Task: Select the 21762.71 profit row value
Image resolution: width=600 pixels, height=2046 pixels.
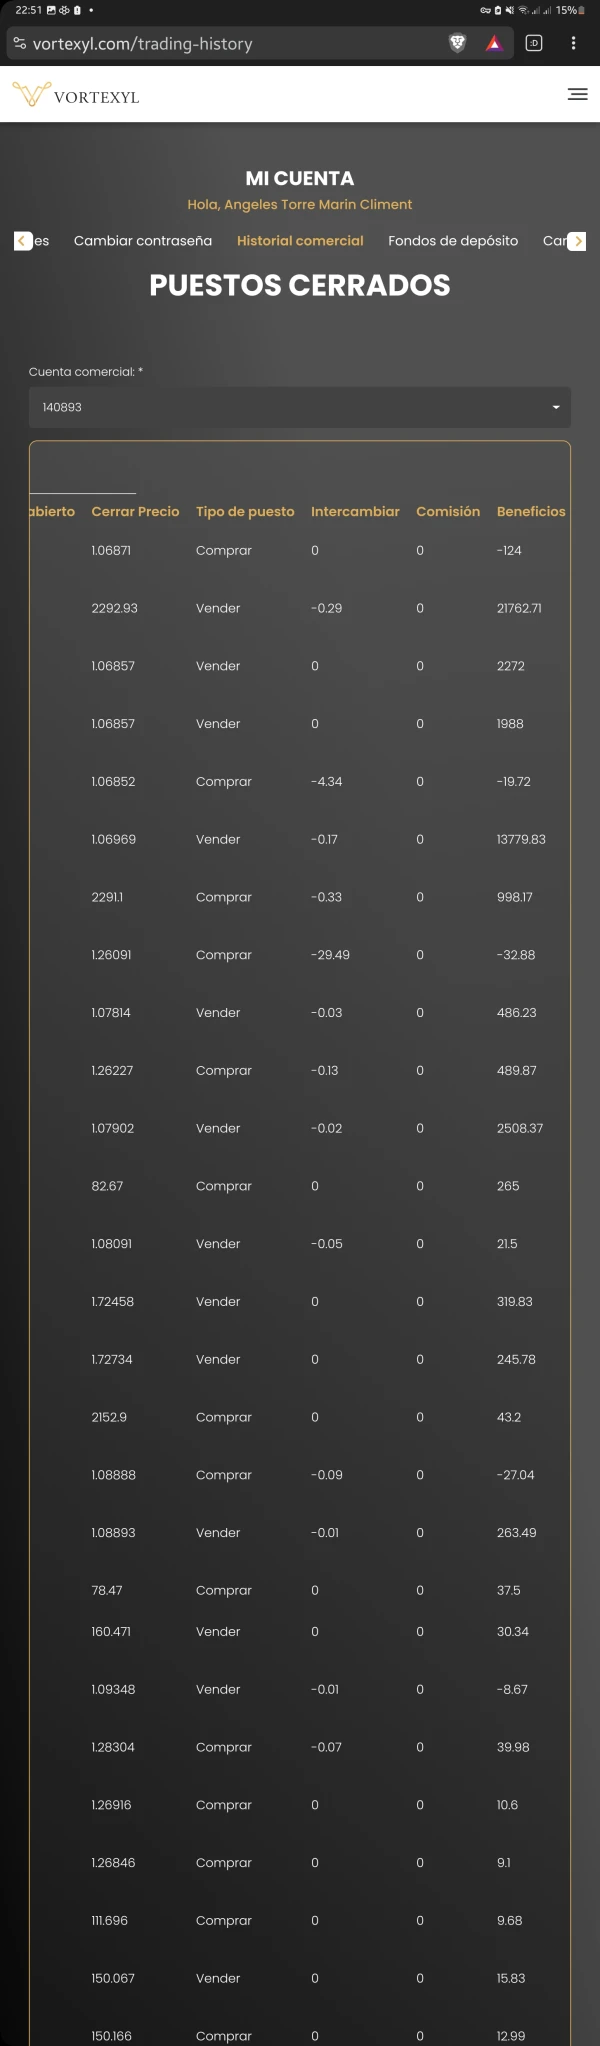Action: (519, 608)
